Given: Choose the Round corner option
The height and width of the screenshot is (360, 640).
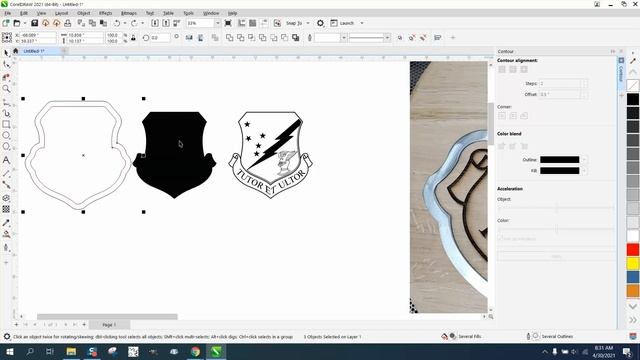Looking at the screenshot, I should click(513, 116).
